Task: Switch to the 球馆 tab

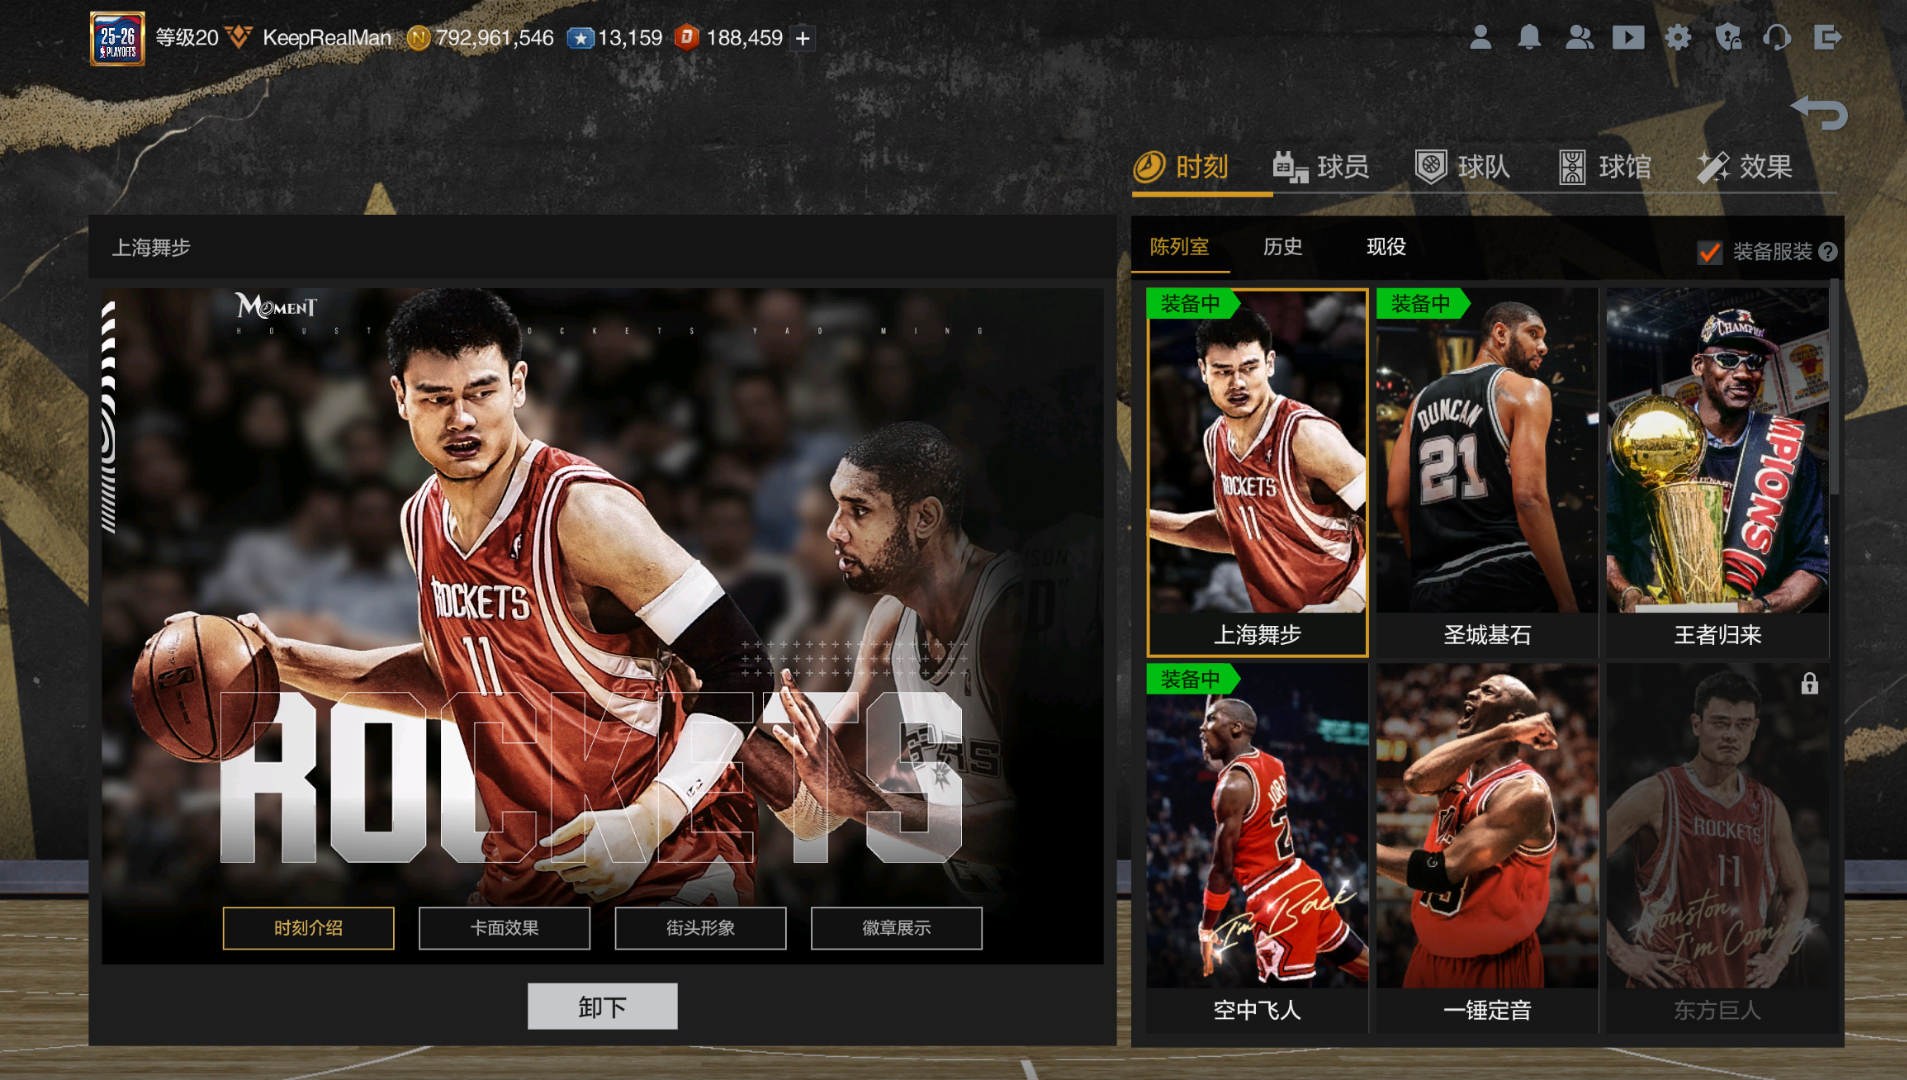Action: [x=1604, y=167]
